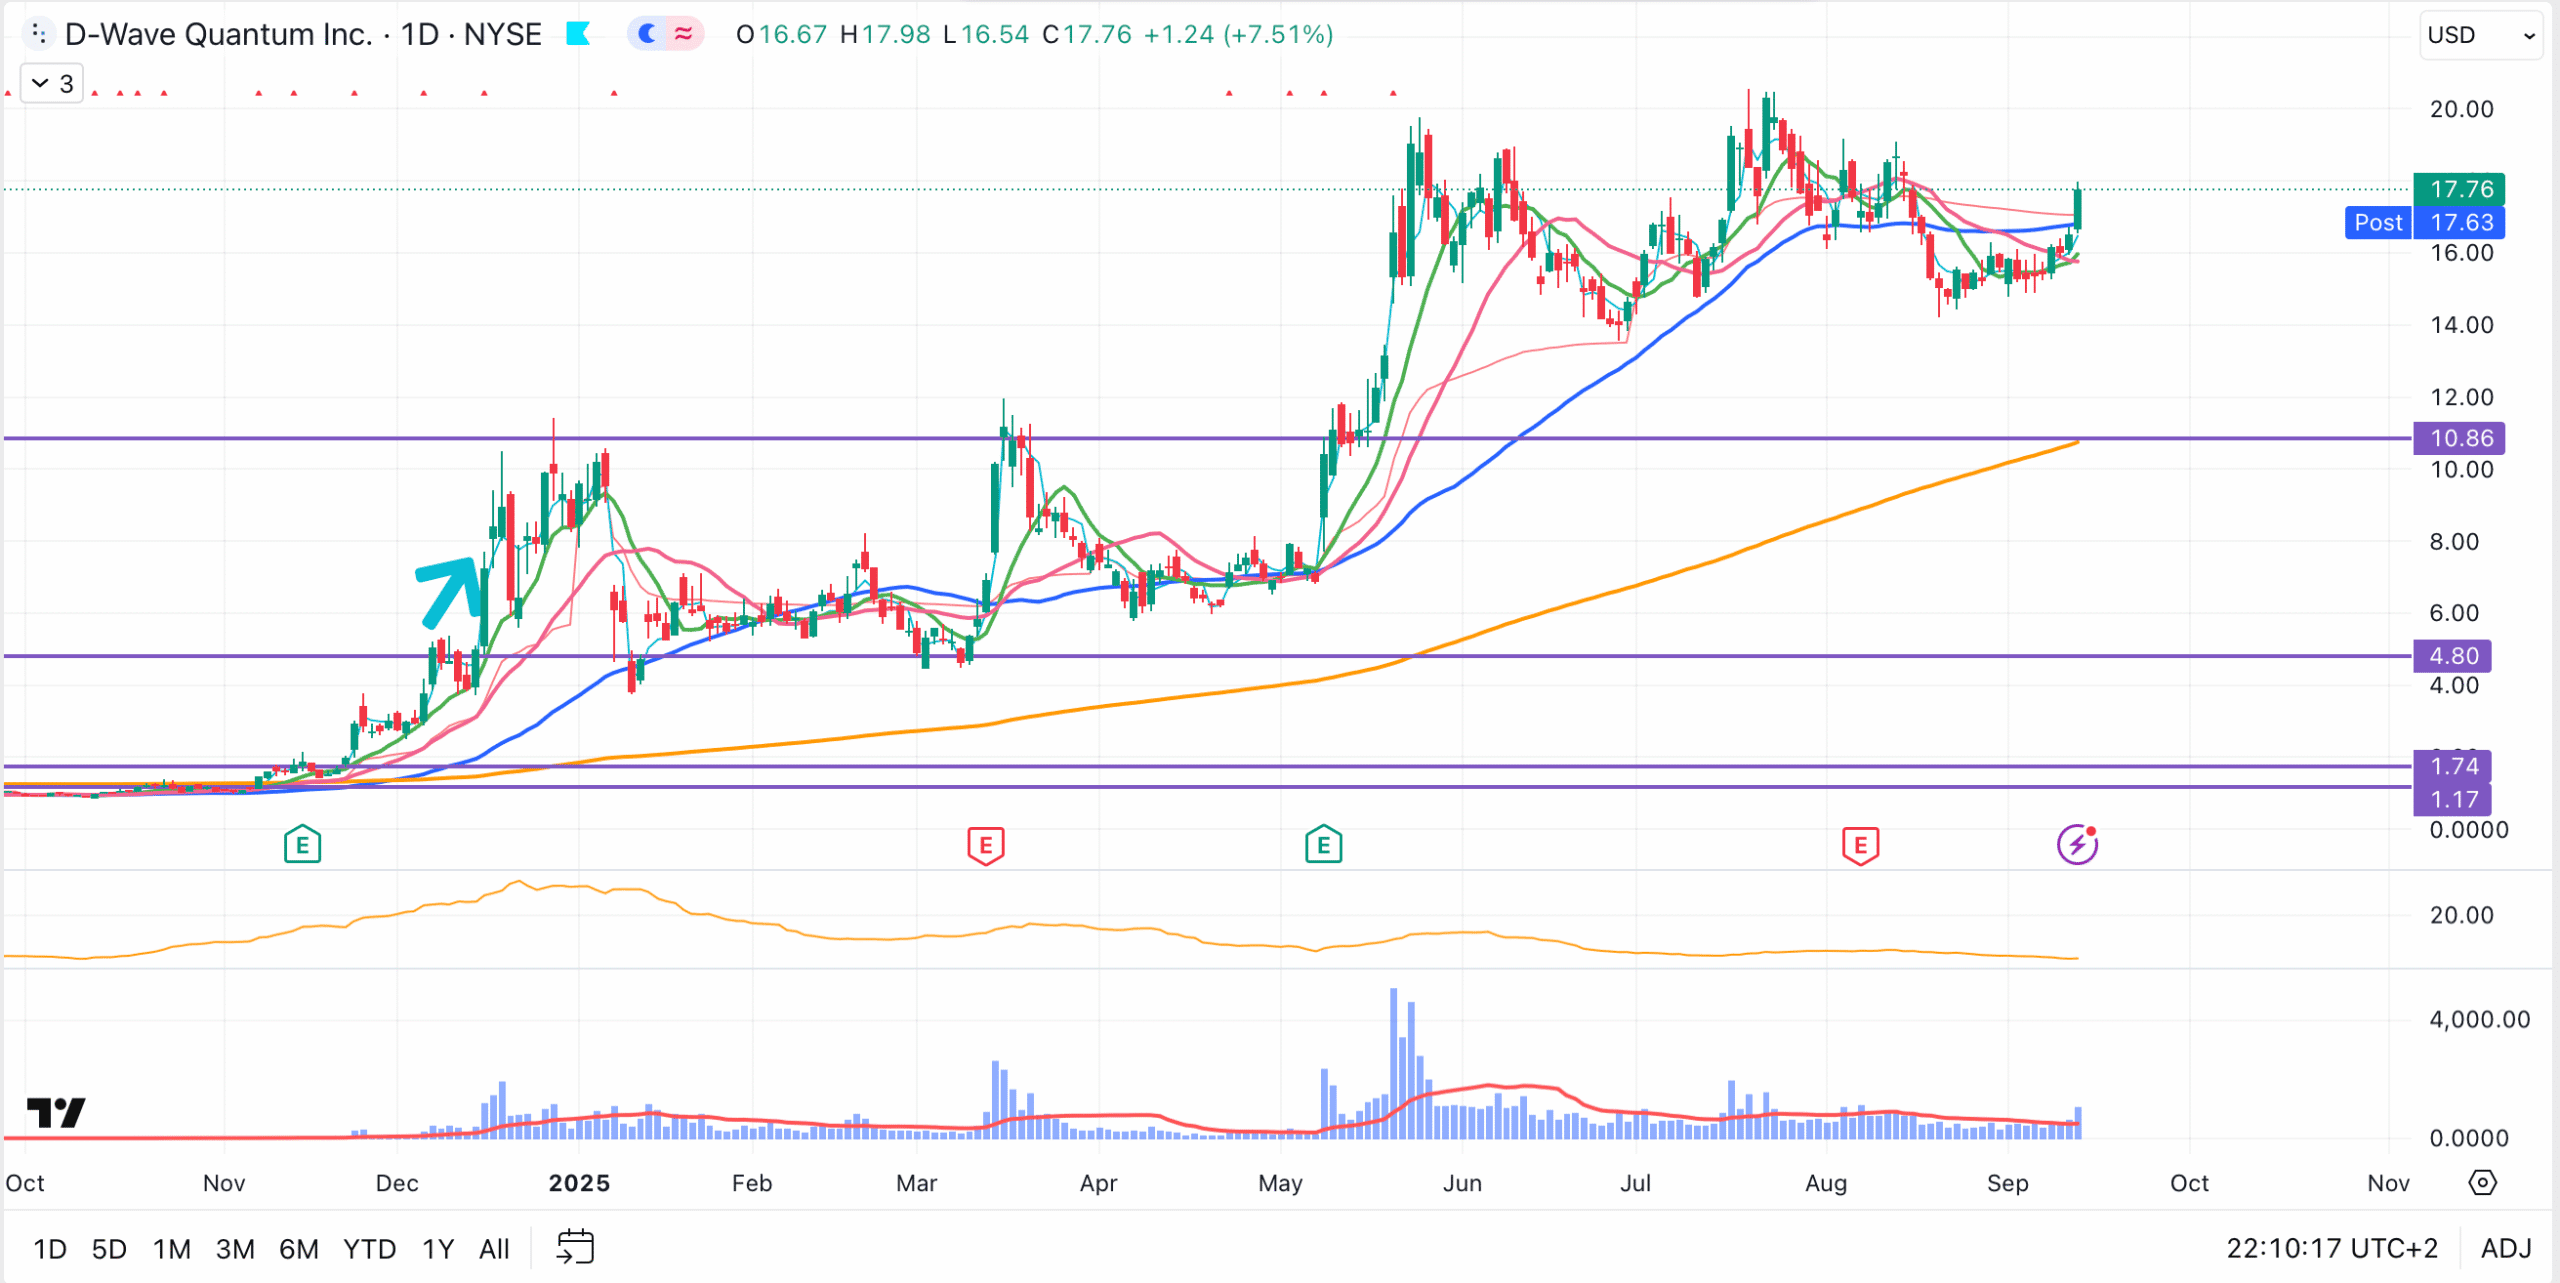This screenshot has height=1283, width=2560.
Task: Open the November green earnings E marker
Action: (x=302, y=845)
